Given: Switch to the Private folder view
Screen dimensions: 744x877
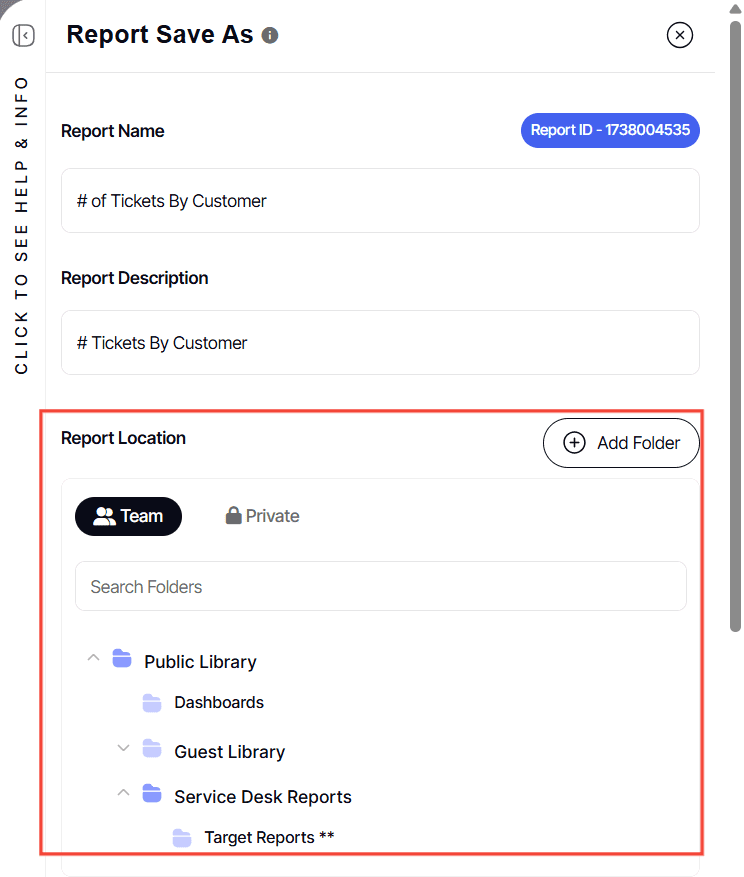Looking at the screenshot, I should [x=262, y=515].
